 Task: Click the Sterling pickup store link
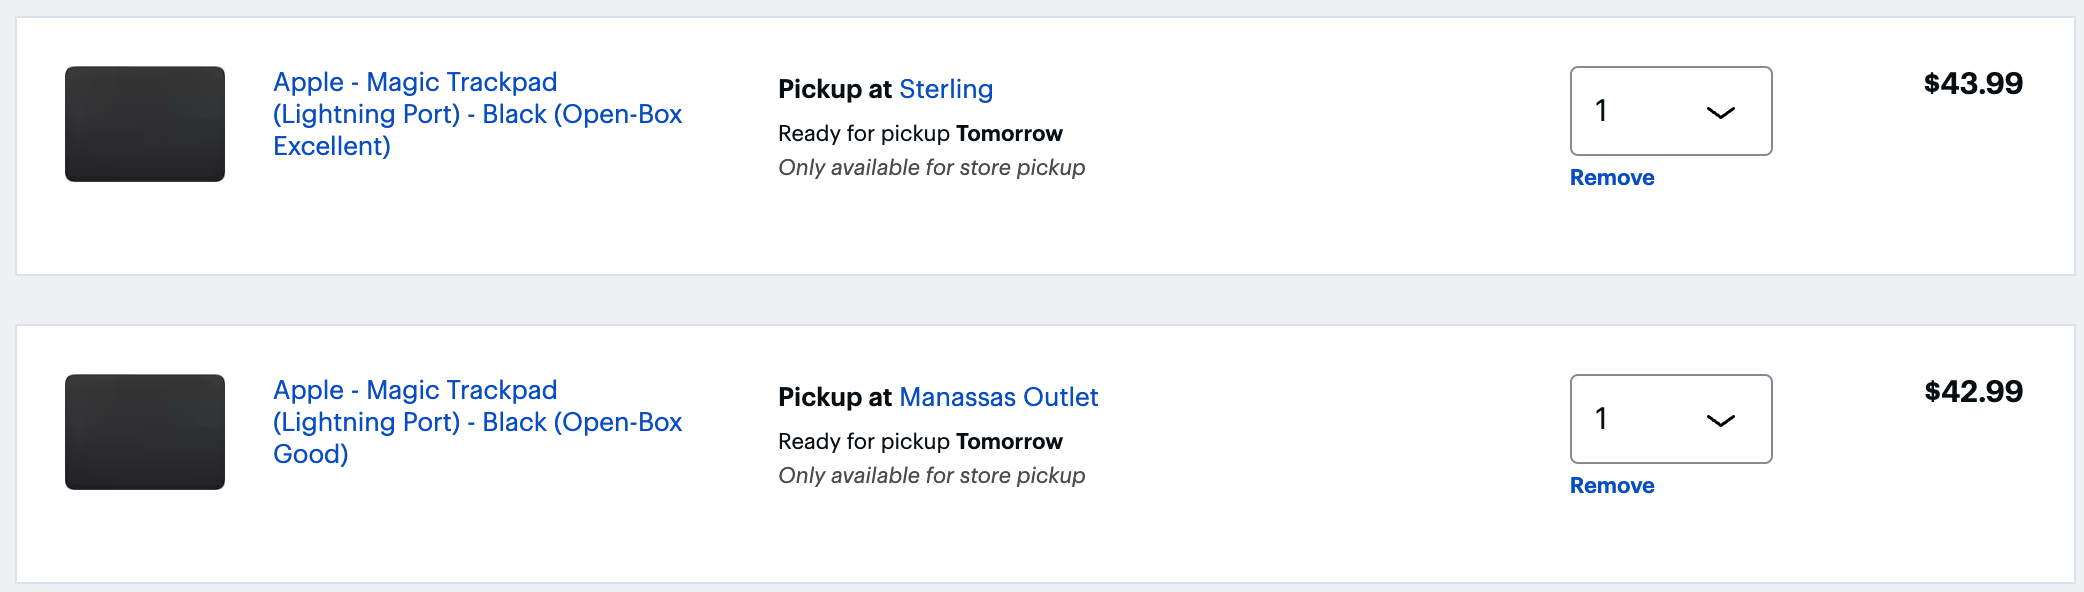(946, 89)
